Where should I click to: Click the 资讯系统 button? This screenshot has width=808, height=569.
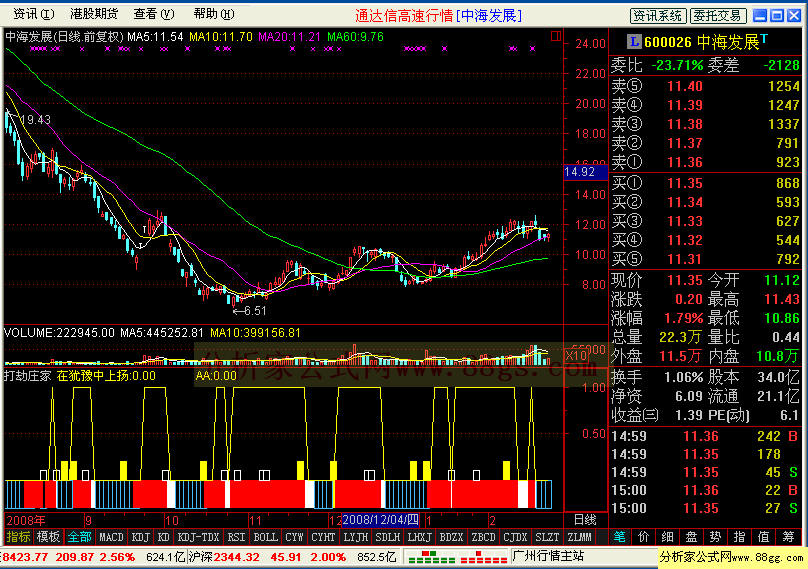pyautogui.click(x=658, y=16)
